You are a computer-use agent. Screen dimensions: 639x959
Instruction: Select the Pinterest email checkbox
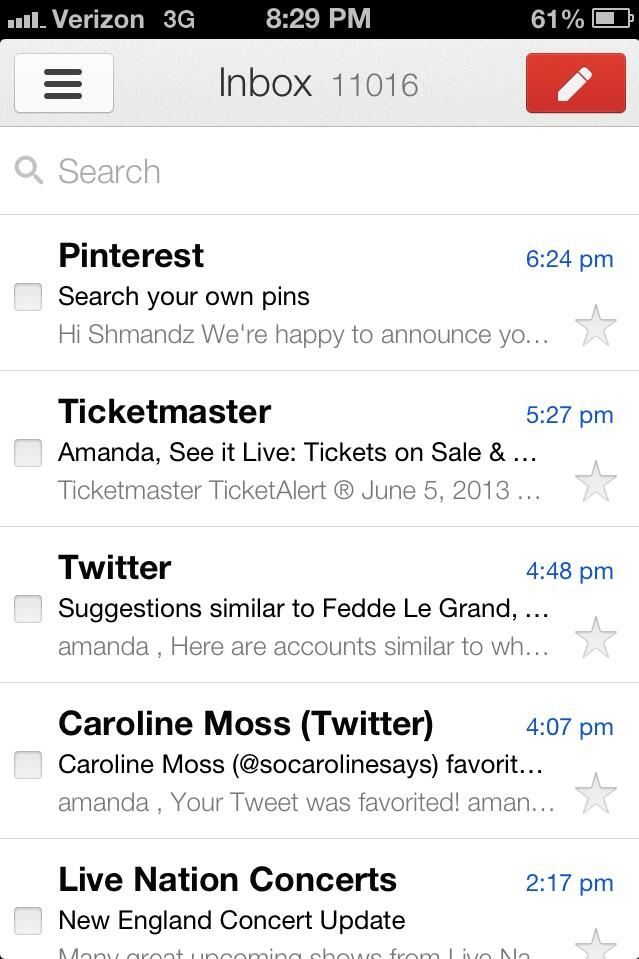28,296
